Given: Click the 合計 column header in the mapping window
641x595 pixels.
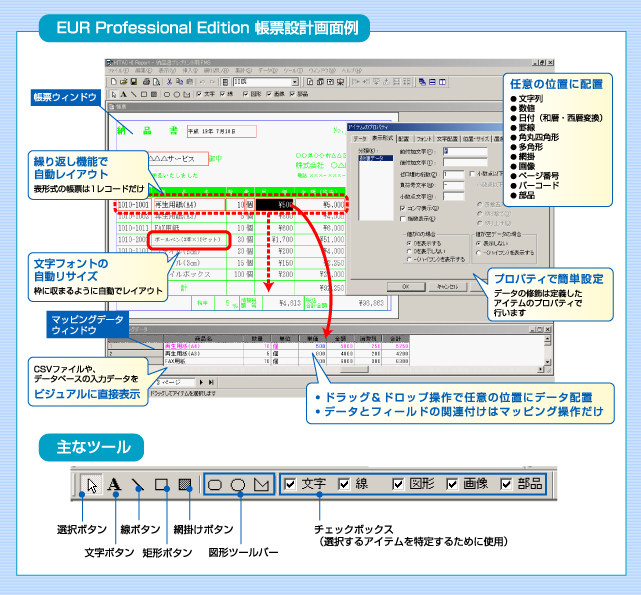Looking at the screenshot, I should pos(396,339).
